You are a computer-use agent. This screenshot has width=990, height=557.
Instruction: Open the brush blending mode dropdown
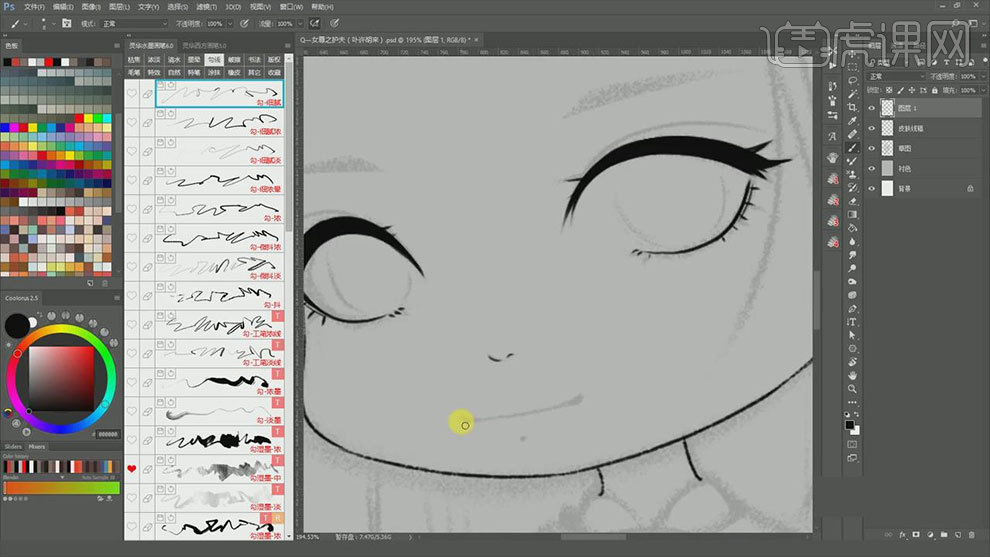[x=134, y=23]
